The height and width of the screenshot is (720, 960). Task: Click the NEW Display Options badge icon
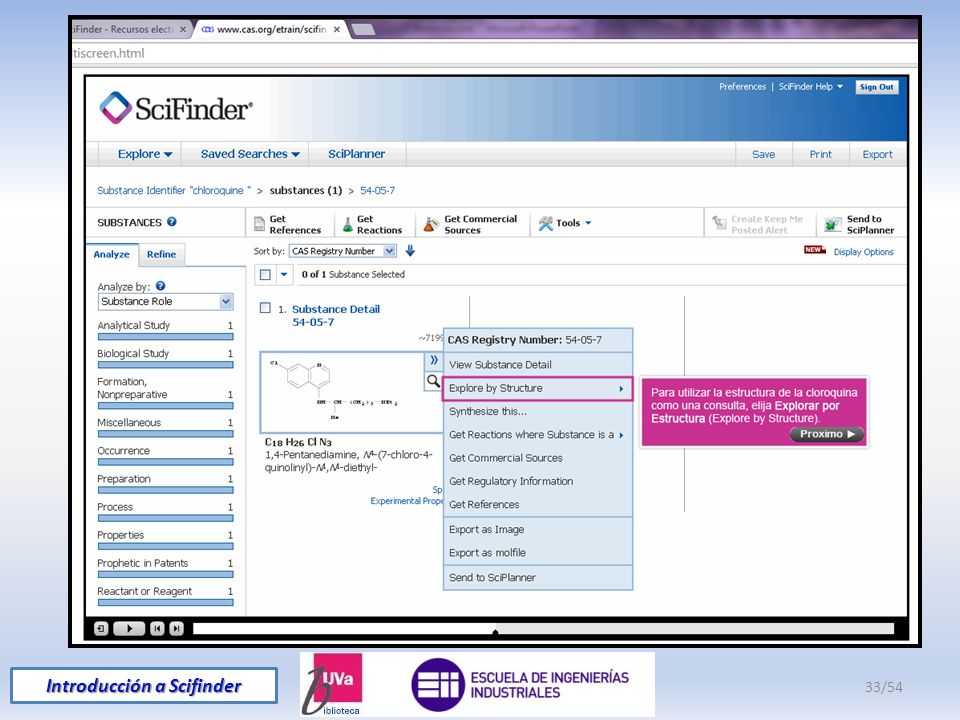click(x=814, y=250)
